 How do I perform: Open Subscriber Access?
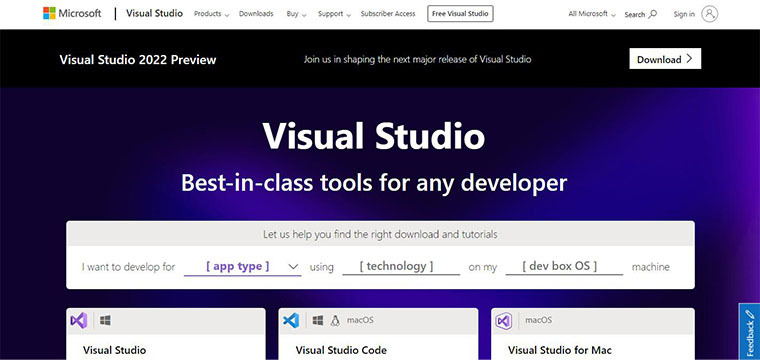coord(388,14)
